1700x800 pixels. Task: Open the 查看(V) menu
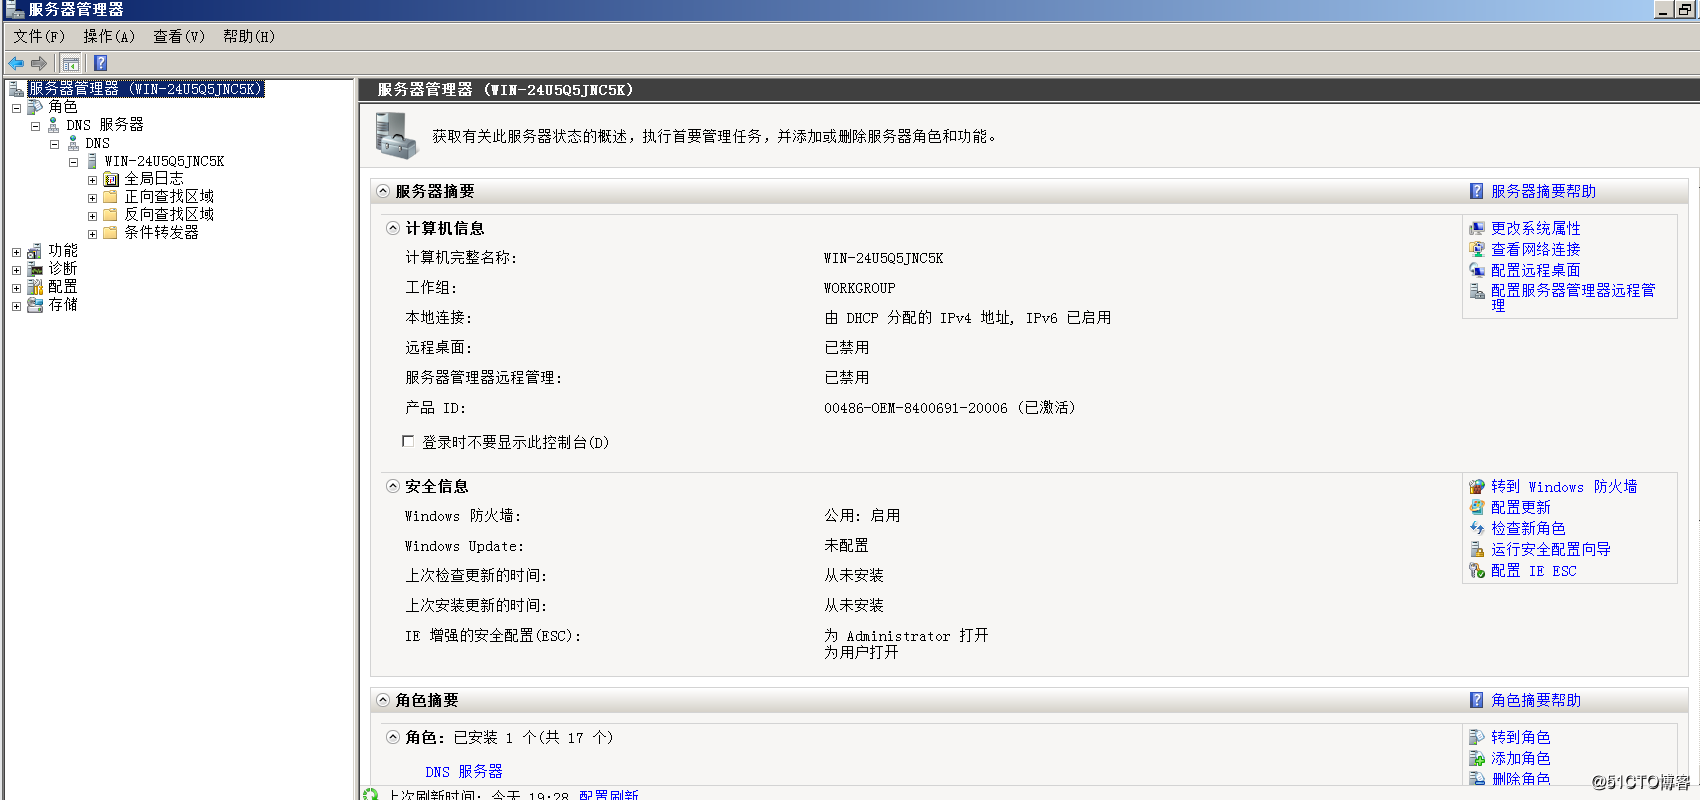pyautogui.click(x=178, y=36)
